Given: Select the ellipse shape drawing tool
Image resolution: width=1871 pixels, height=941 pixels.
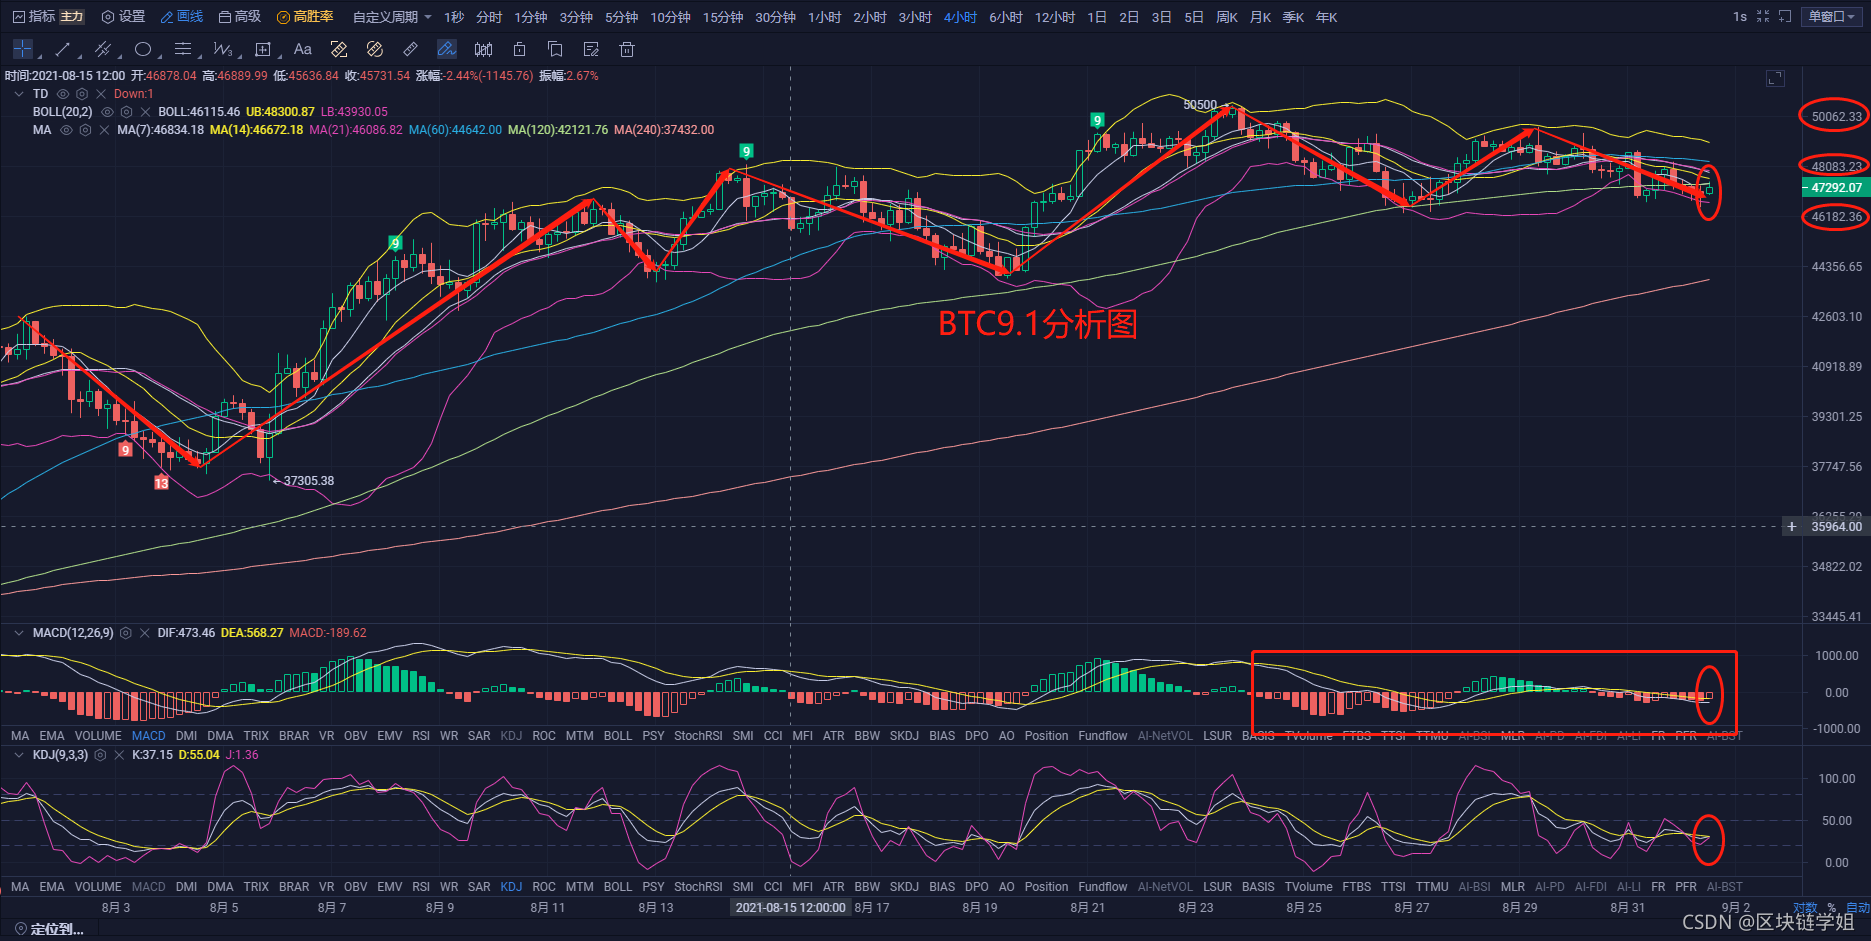Looking at the screenshot, I should coord(143,49).
